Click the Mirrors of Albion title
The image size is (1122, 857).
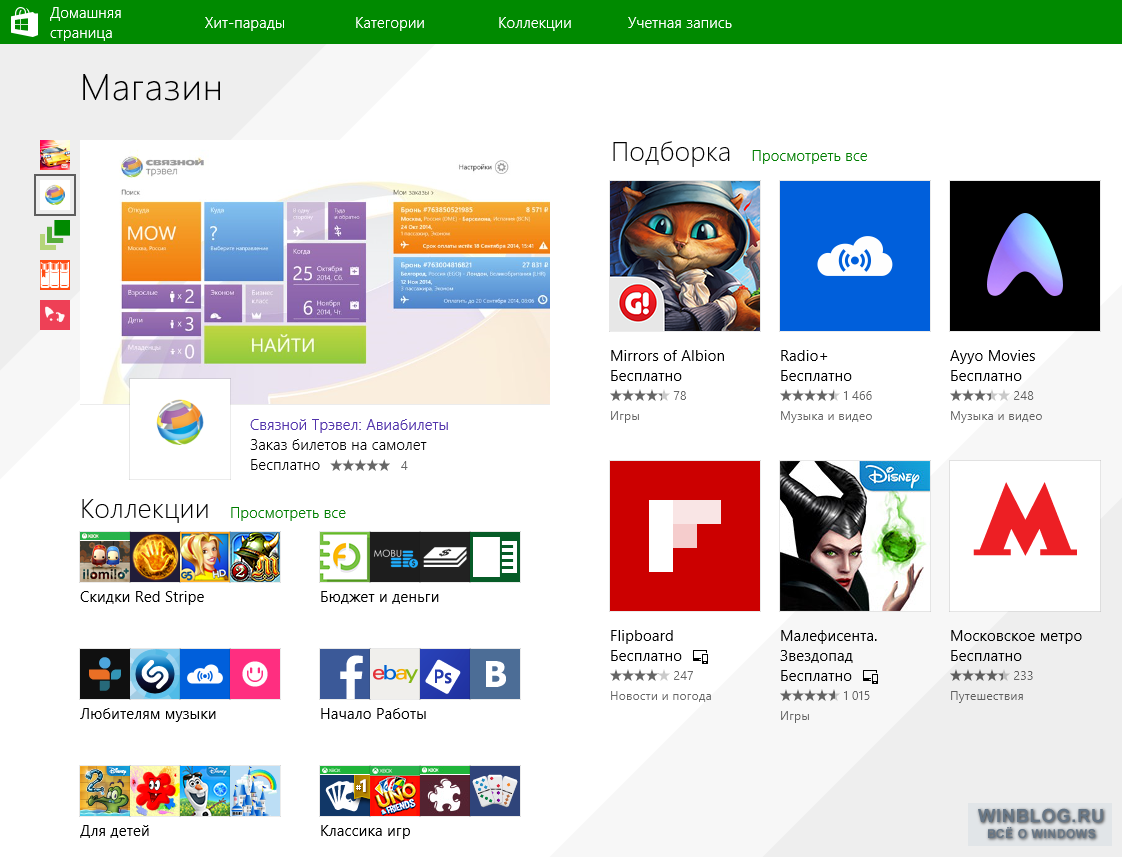click(x=667, y=356)
